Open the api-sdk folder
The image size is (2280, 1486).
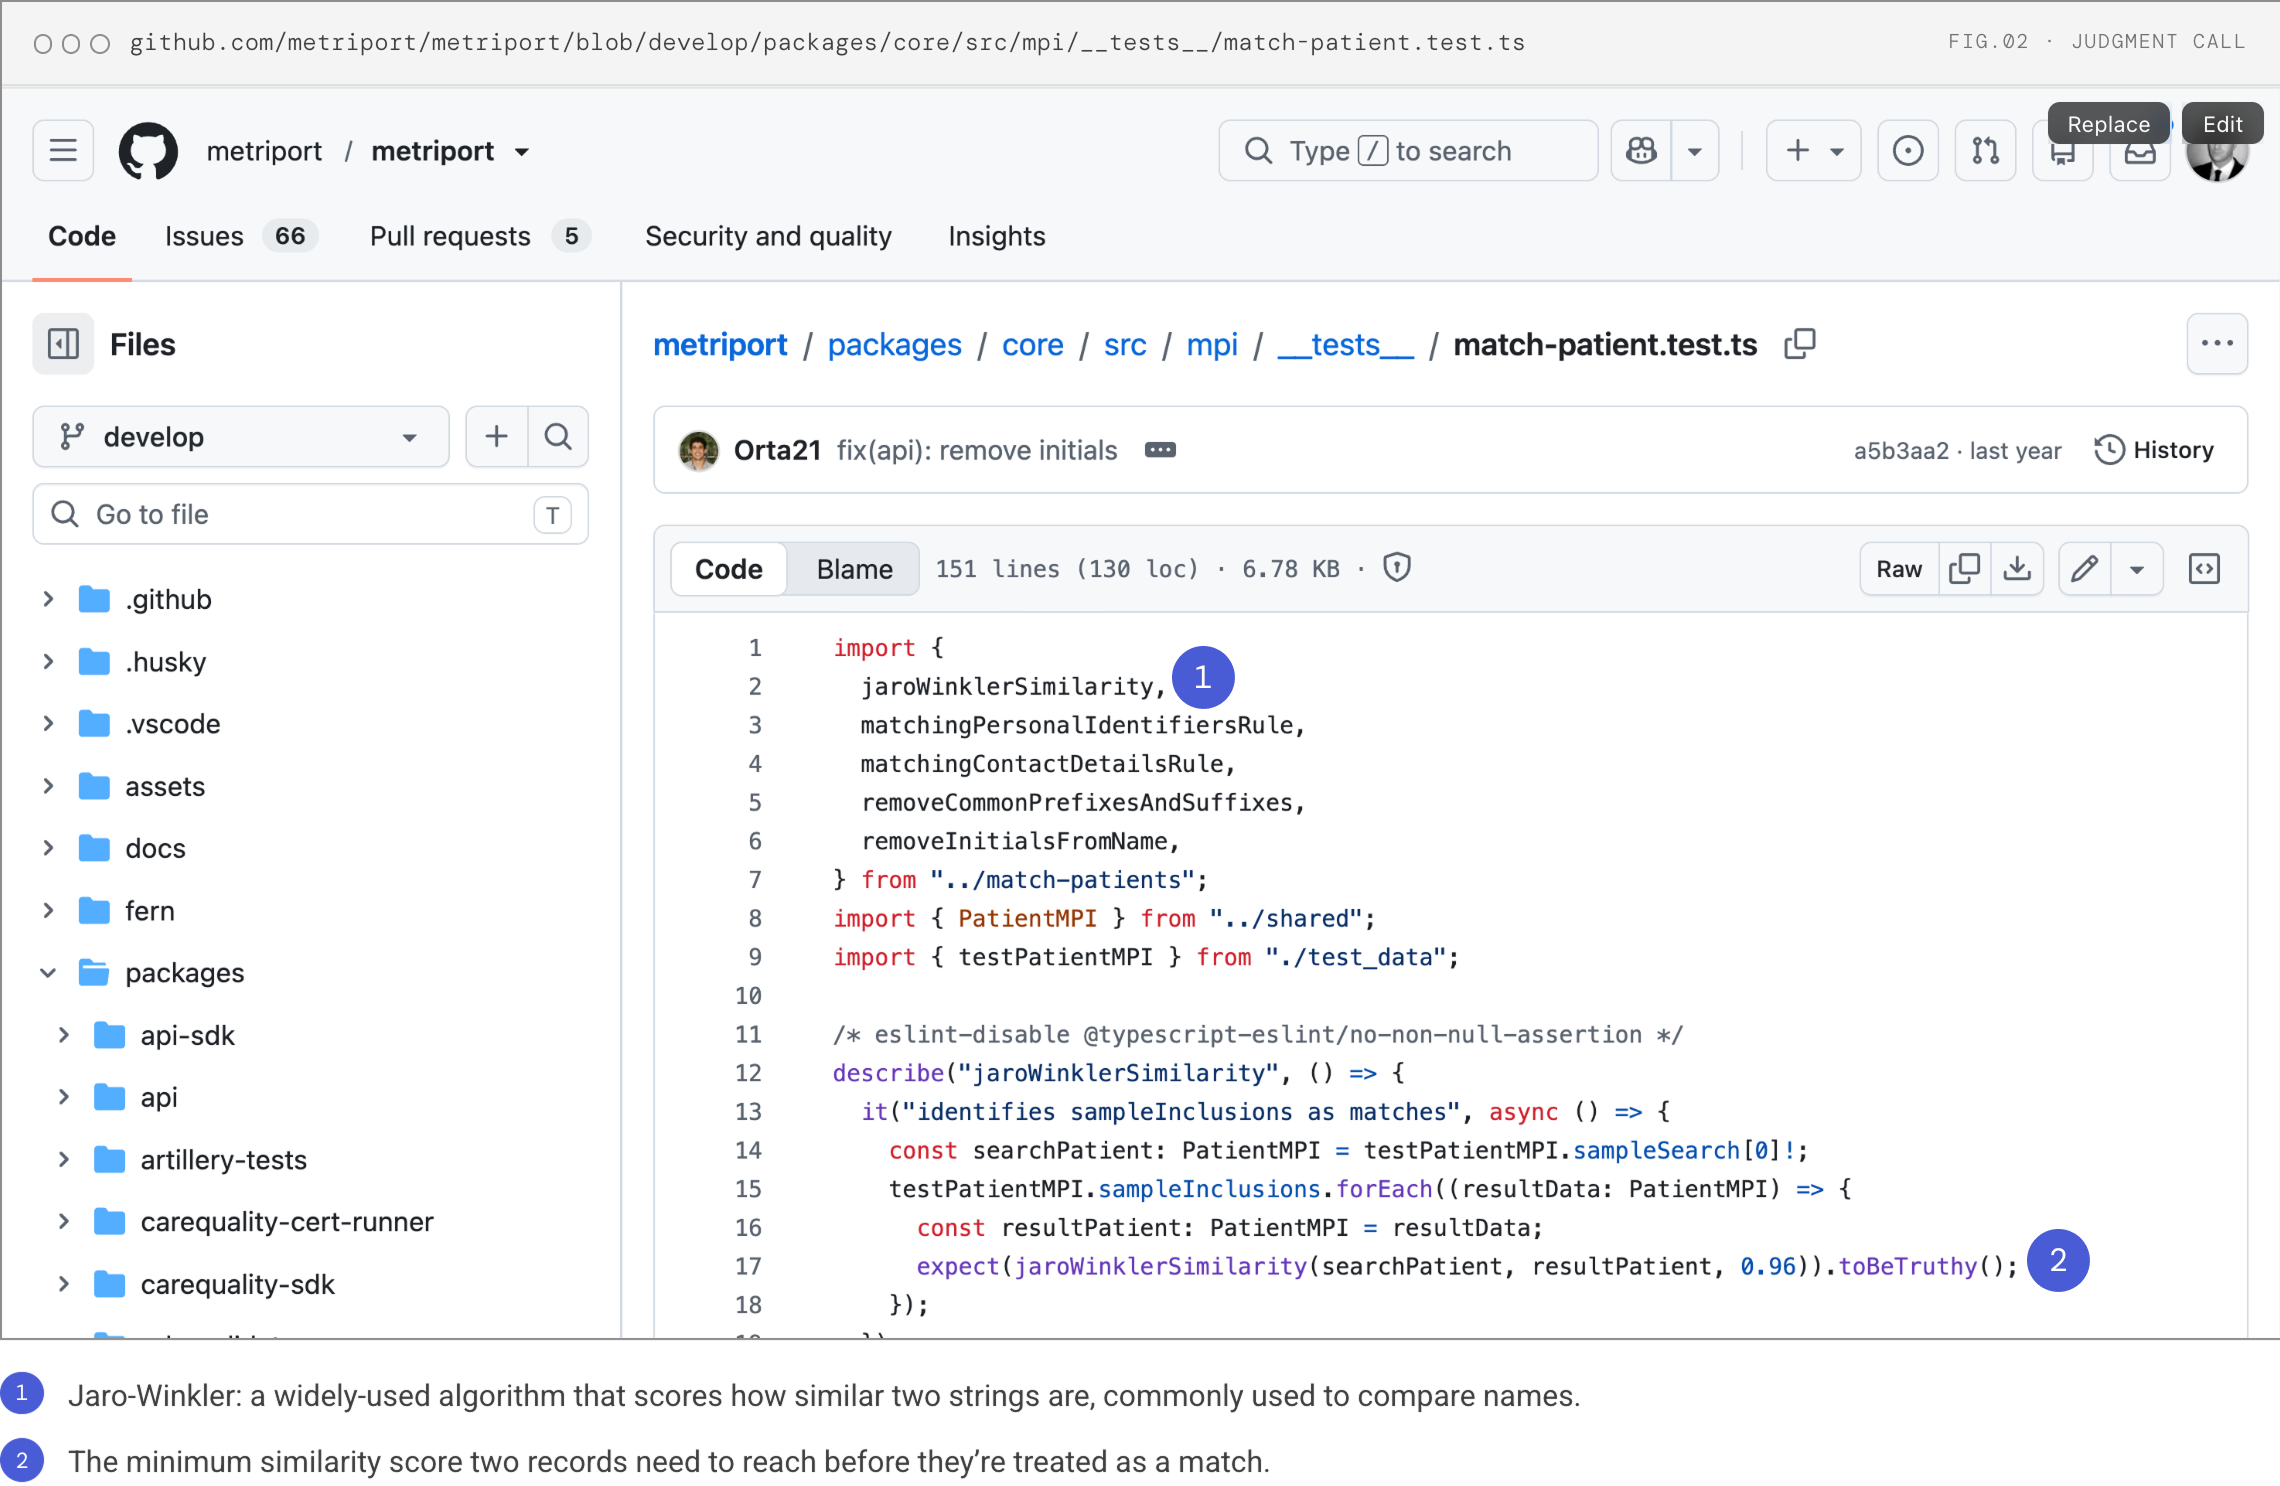coord(187,1035)
